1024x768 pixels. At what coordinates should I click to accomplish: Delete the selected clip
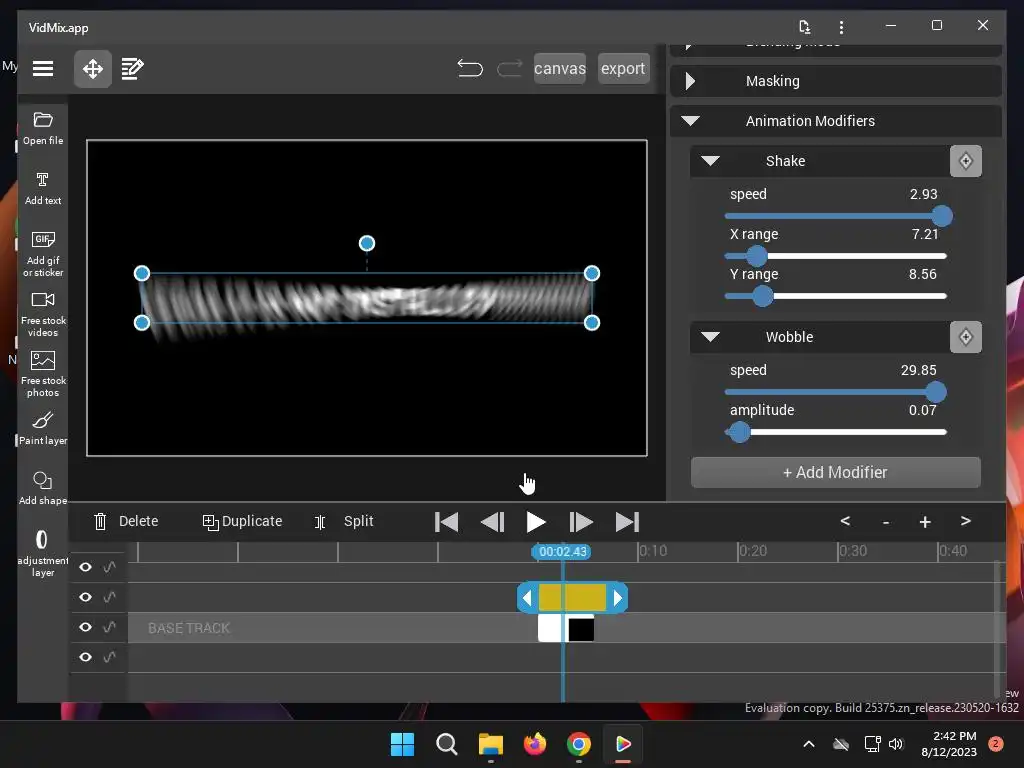[126, 521]
